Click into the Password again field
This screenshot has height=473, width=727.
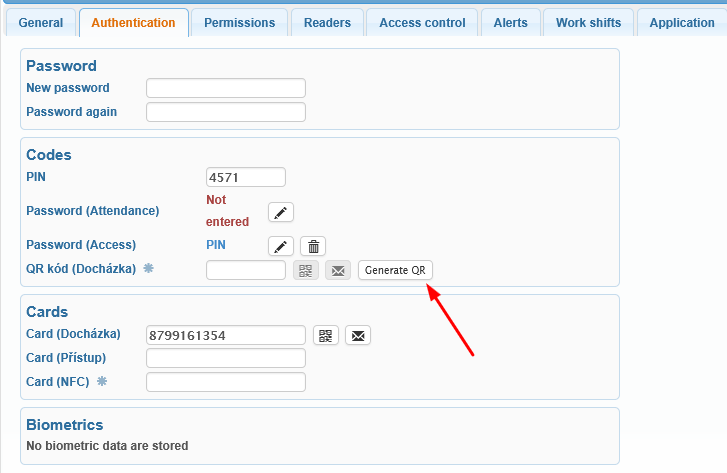click(225, 112)
